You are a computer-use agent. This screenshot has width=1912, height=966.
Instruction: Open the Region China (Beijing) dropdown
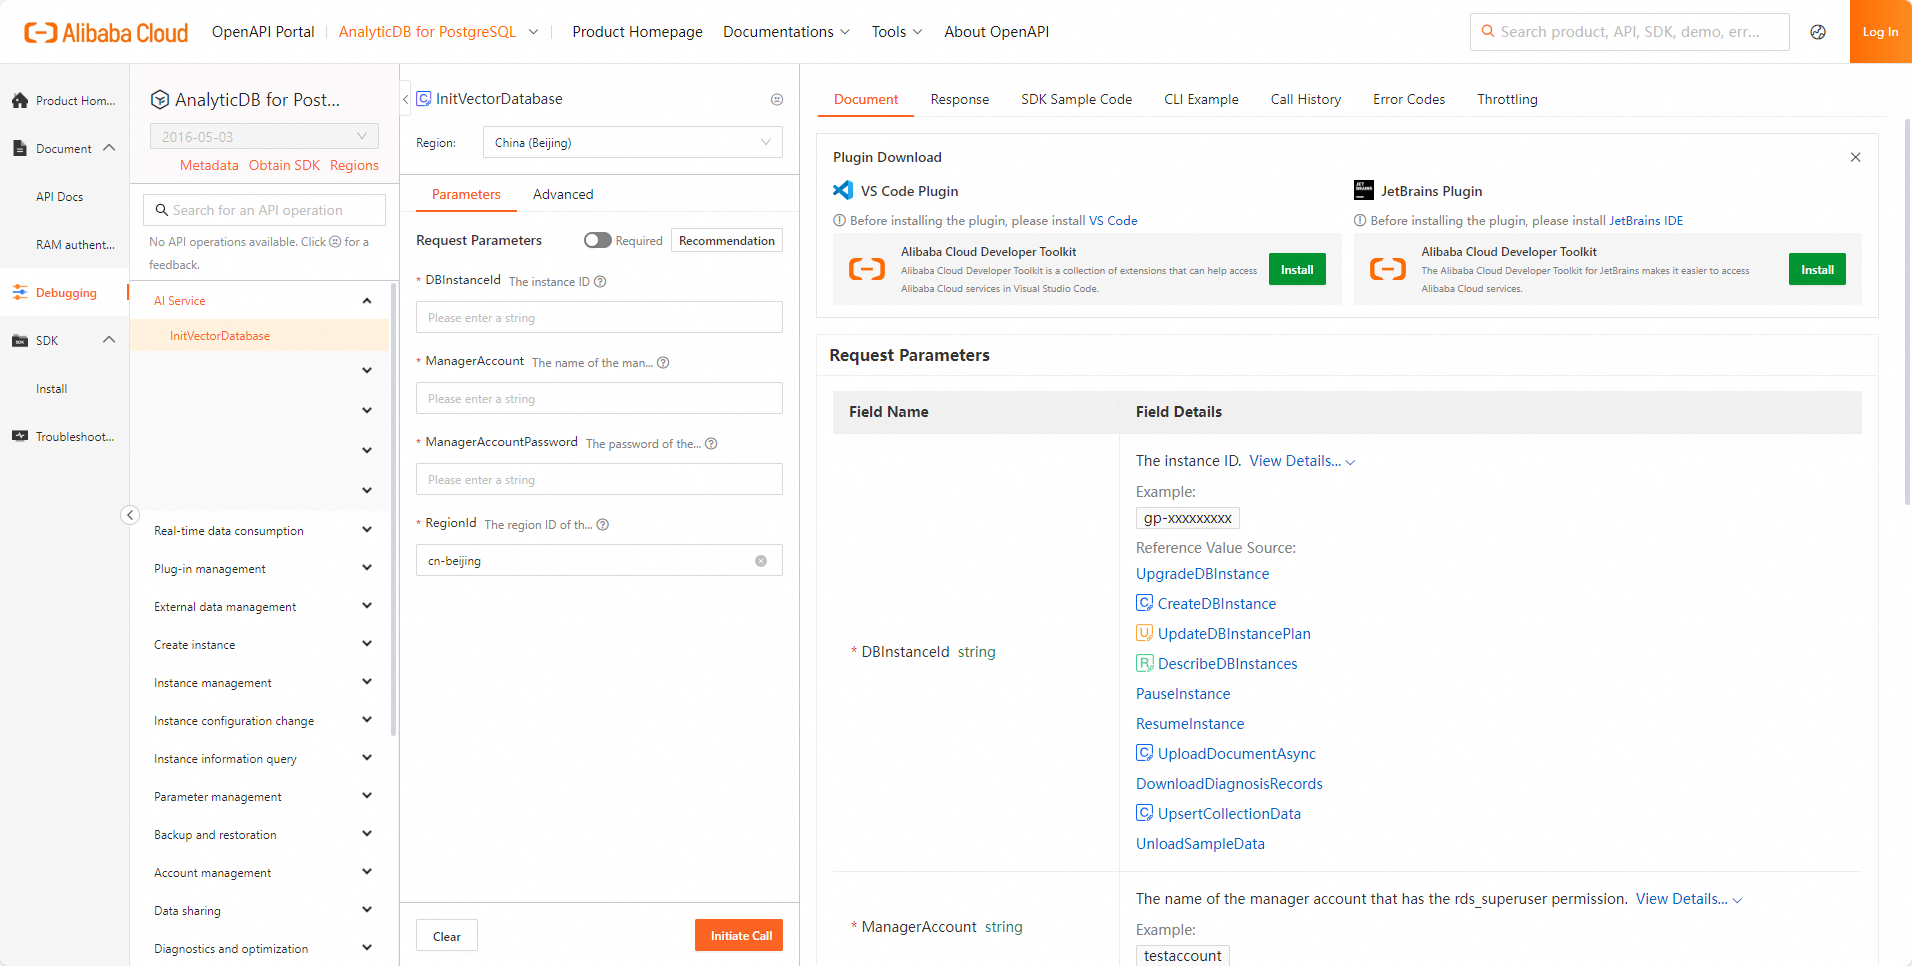click(x=632, y=142)
